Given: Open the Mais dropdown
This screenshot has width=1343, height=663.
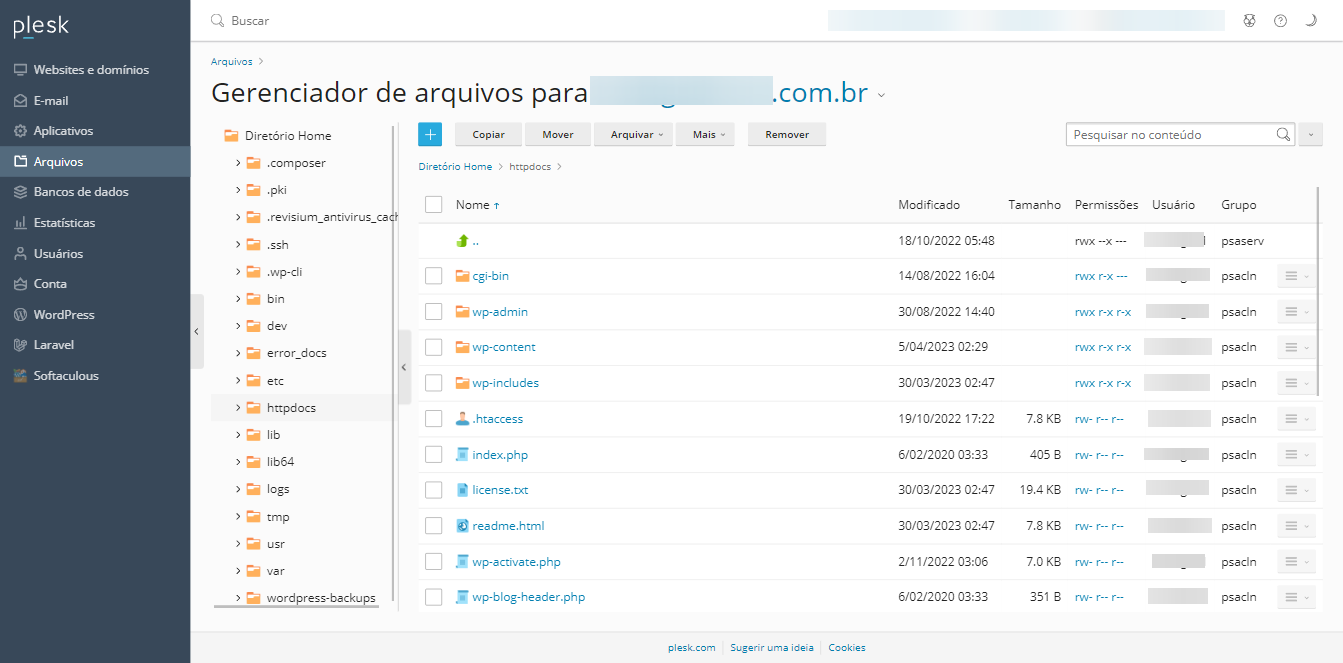Looking at the screenshot, I should coord(706,134).
